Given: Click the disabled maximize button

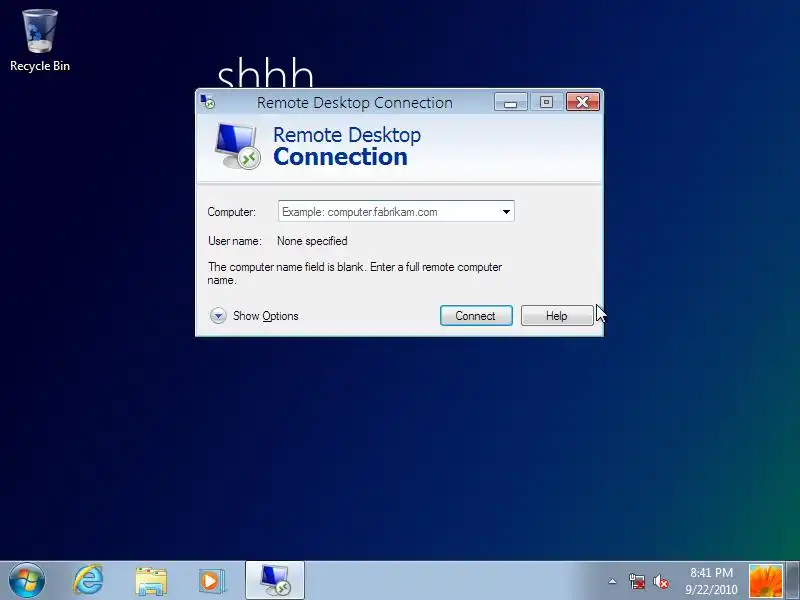Looking at the screenshot, I should [x=546, y=102].
